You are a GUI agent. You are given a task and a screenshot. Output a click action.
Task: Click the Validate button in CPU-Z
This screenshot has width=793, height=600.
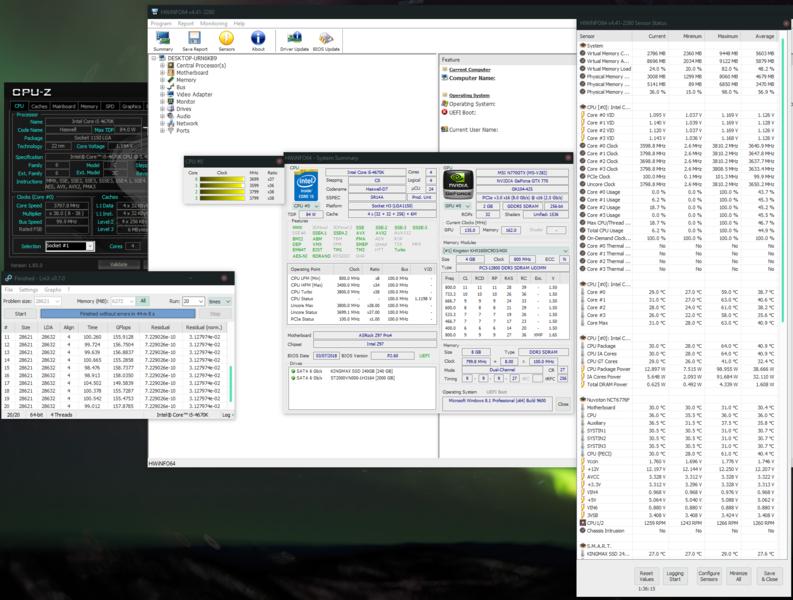pos(119,265)
